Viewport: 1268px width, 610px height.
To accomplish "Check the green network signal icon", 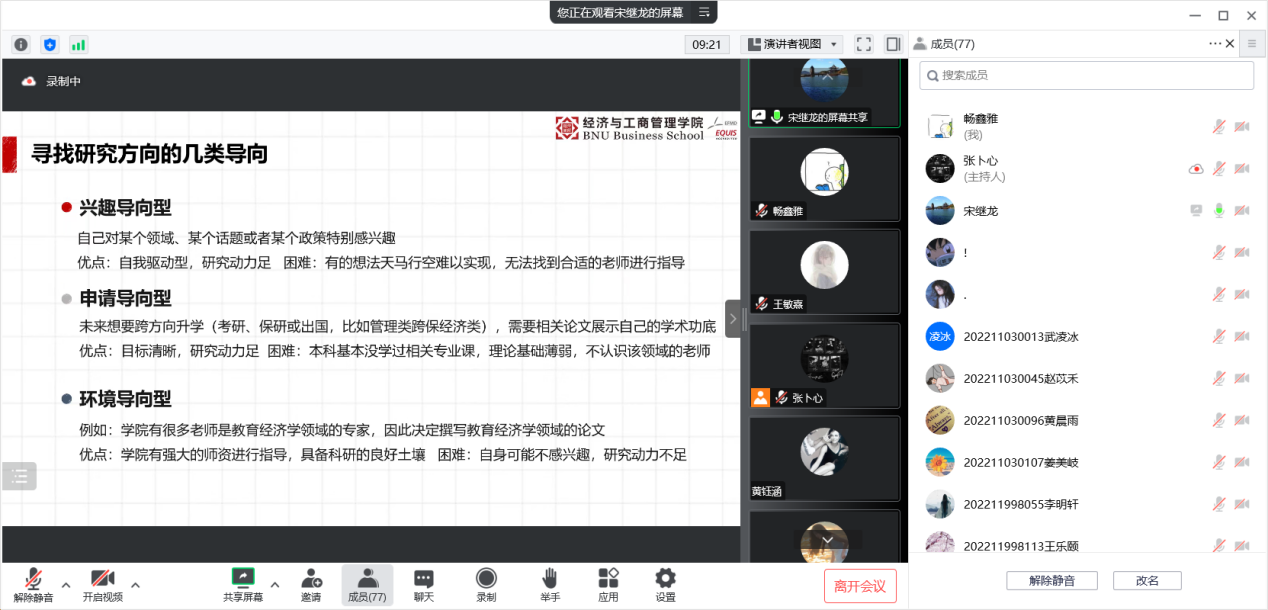I will coord(78,44).
